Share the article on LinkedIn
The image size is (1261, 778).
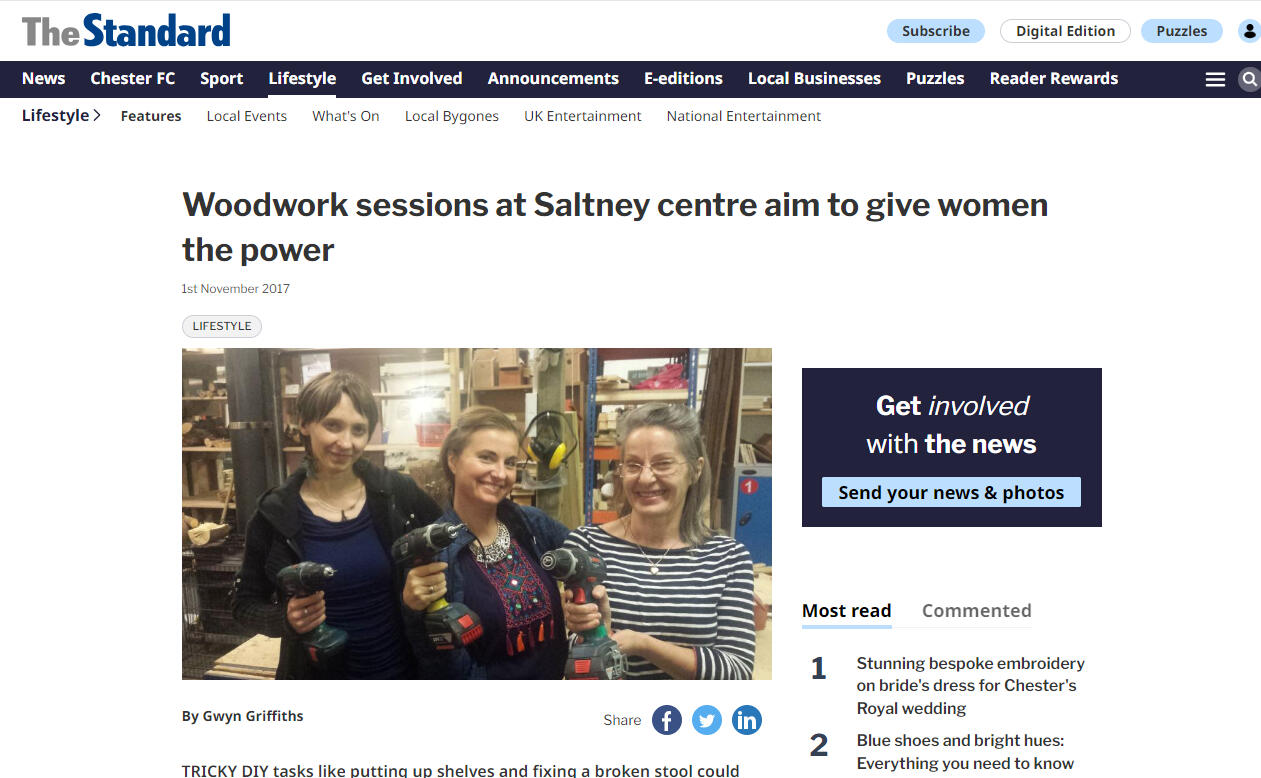pyautogui.click(x=747, y=720)
